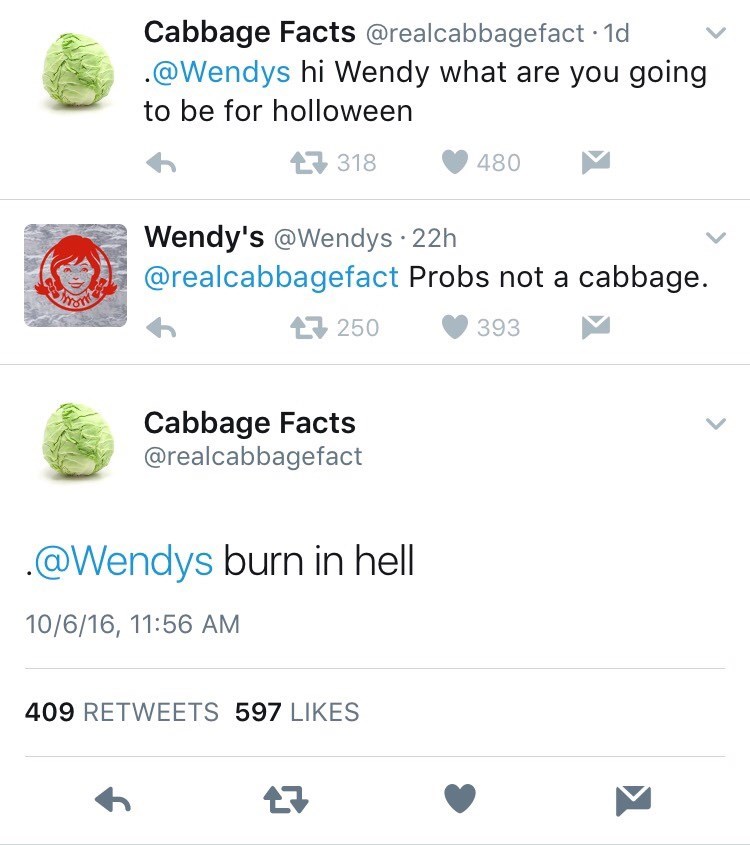Screen dimensions: 750x845
Task: Reply to Cabbage Facts' Halloween question tweet
Action: pyautogui.click(x=161, y=163)
